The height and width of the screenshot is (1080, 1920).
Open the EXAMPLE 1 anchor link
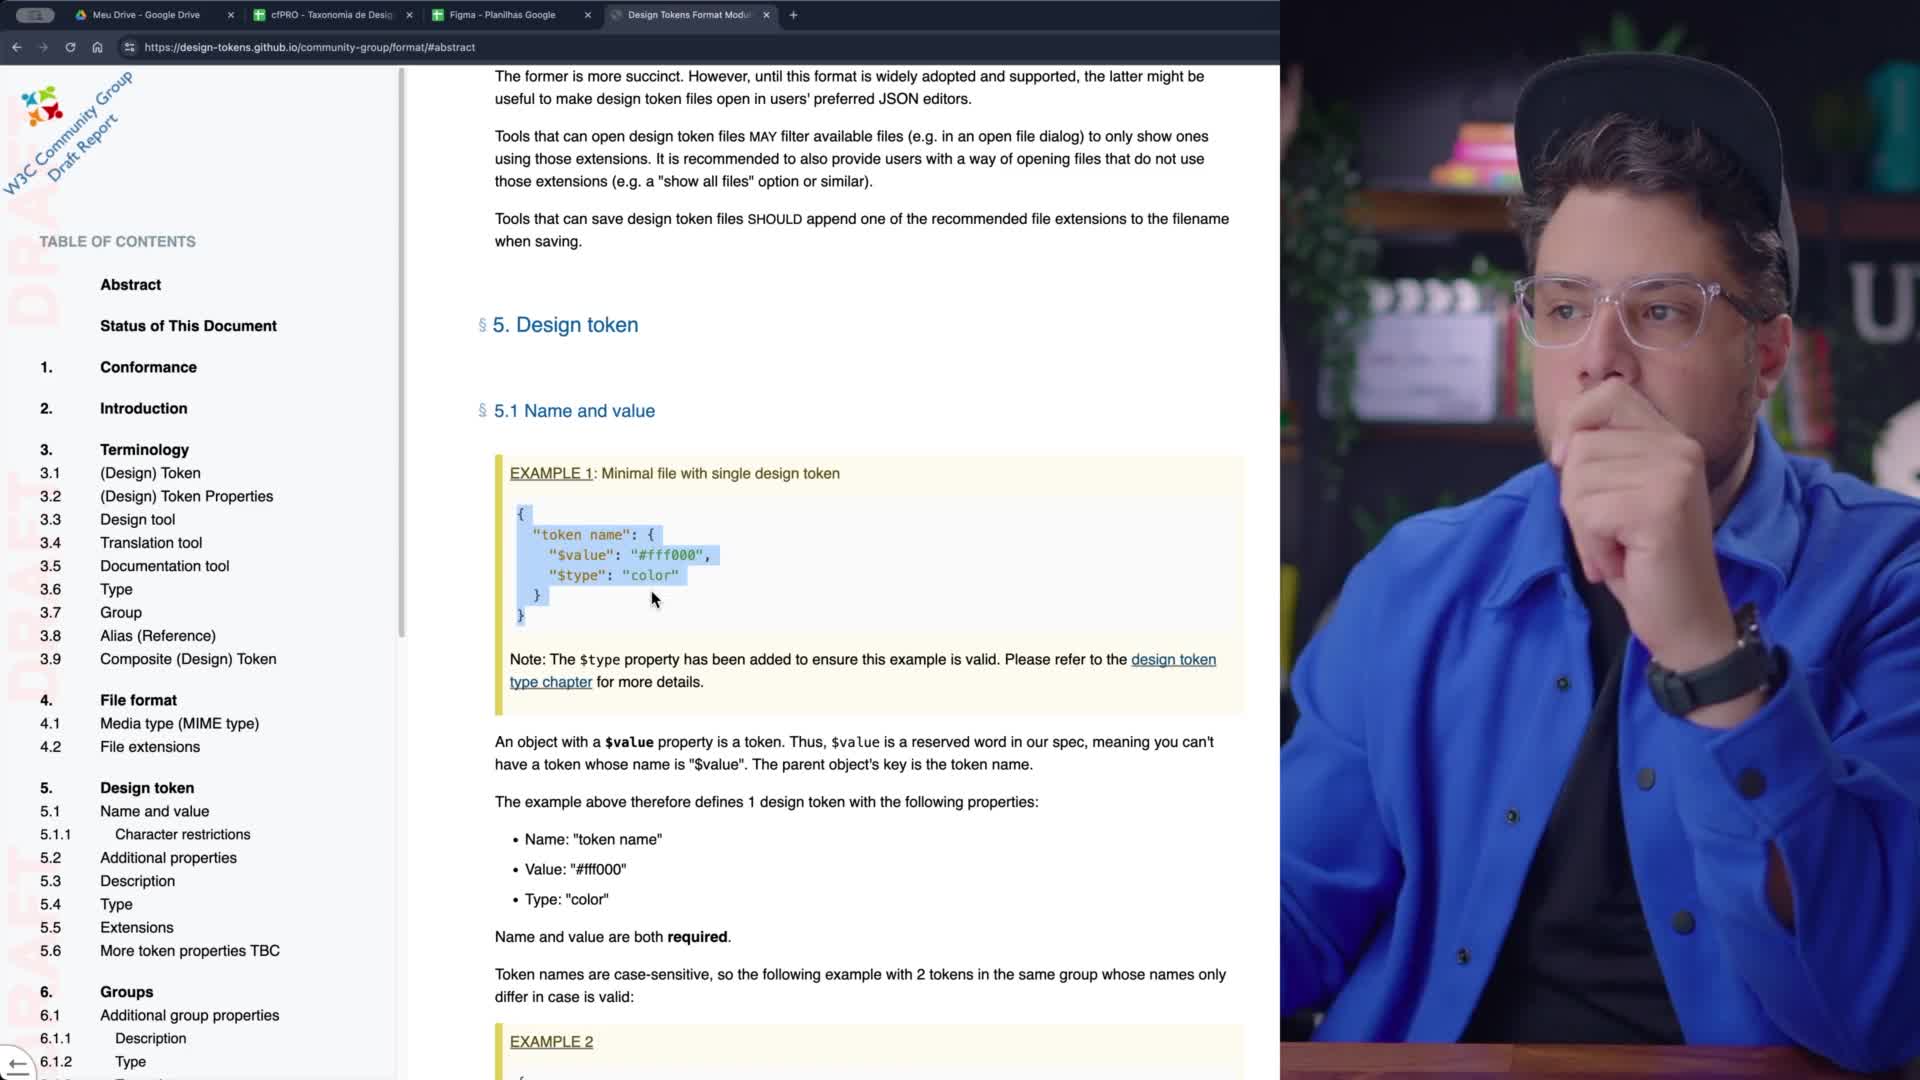pos(551,474)
